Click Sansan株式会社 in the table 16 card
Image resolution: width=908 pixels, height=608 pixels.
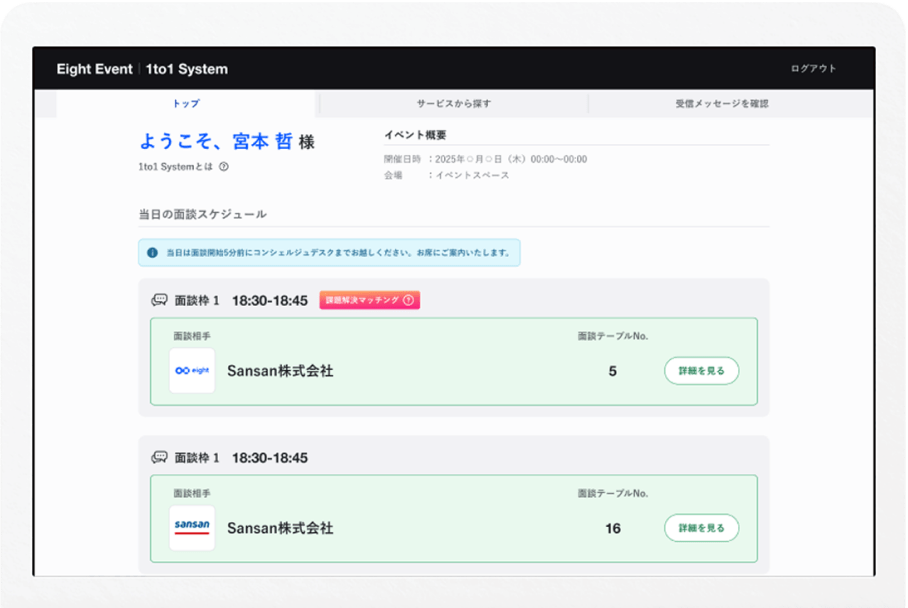coord(280,528)
